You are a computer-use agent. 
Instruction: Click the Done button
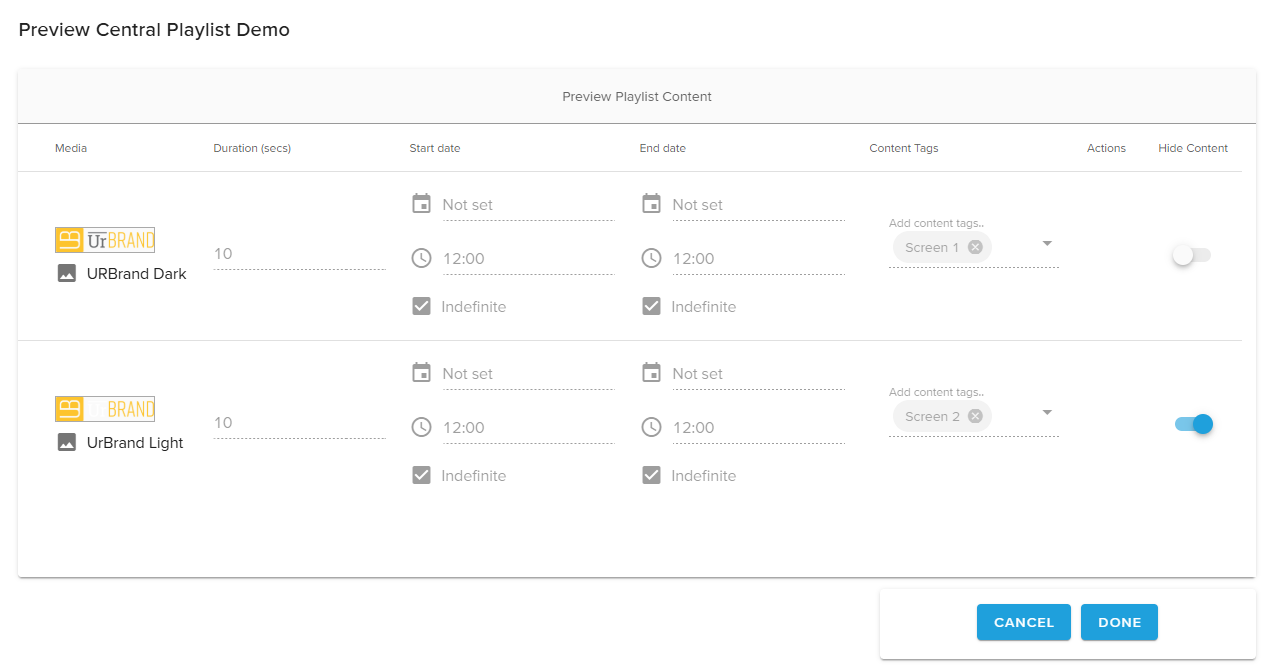tap(1119, 622)
